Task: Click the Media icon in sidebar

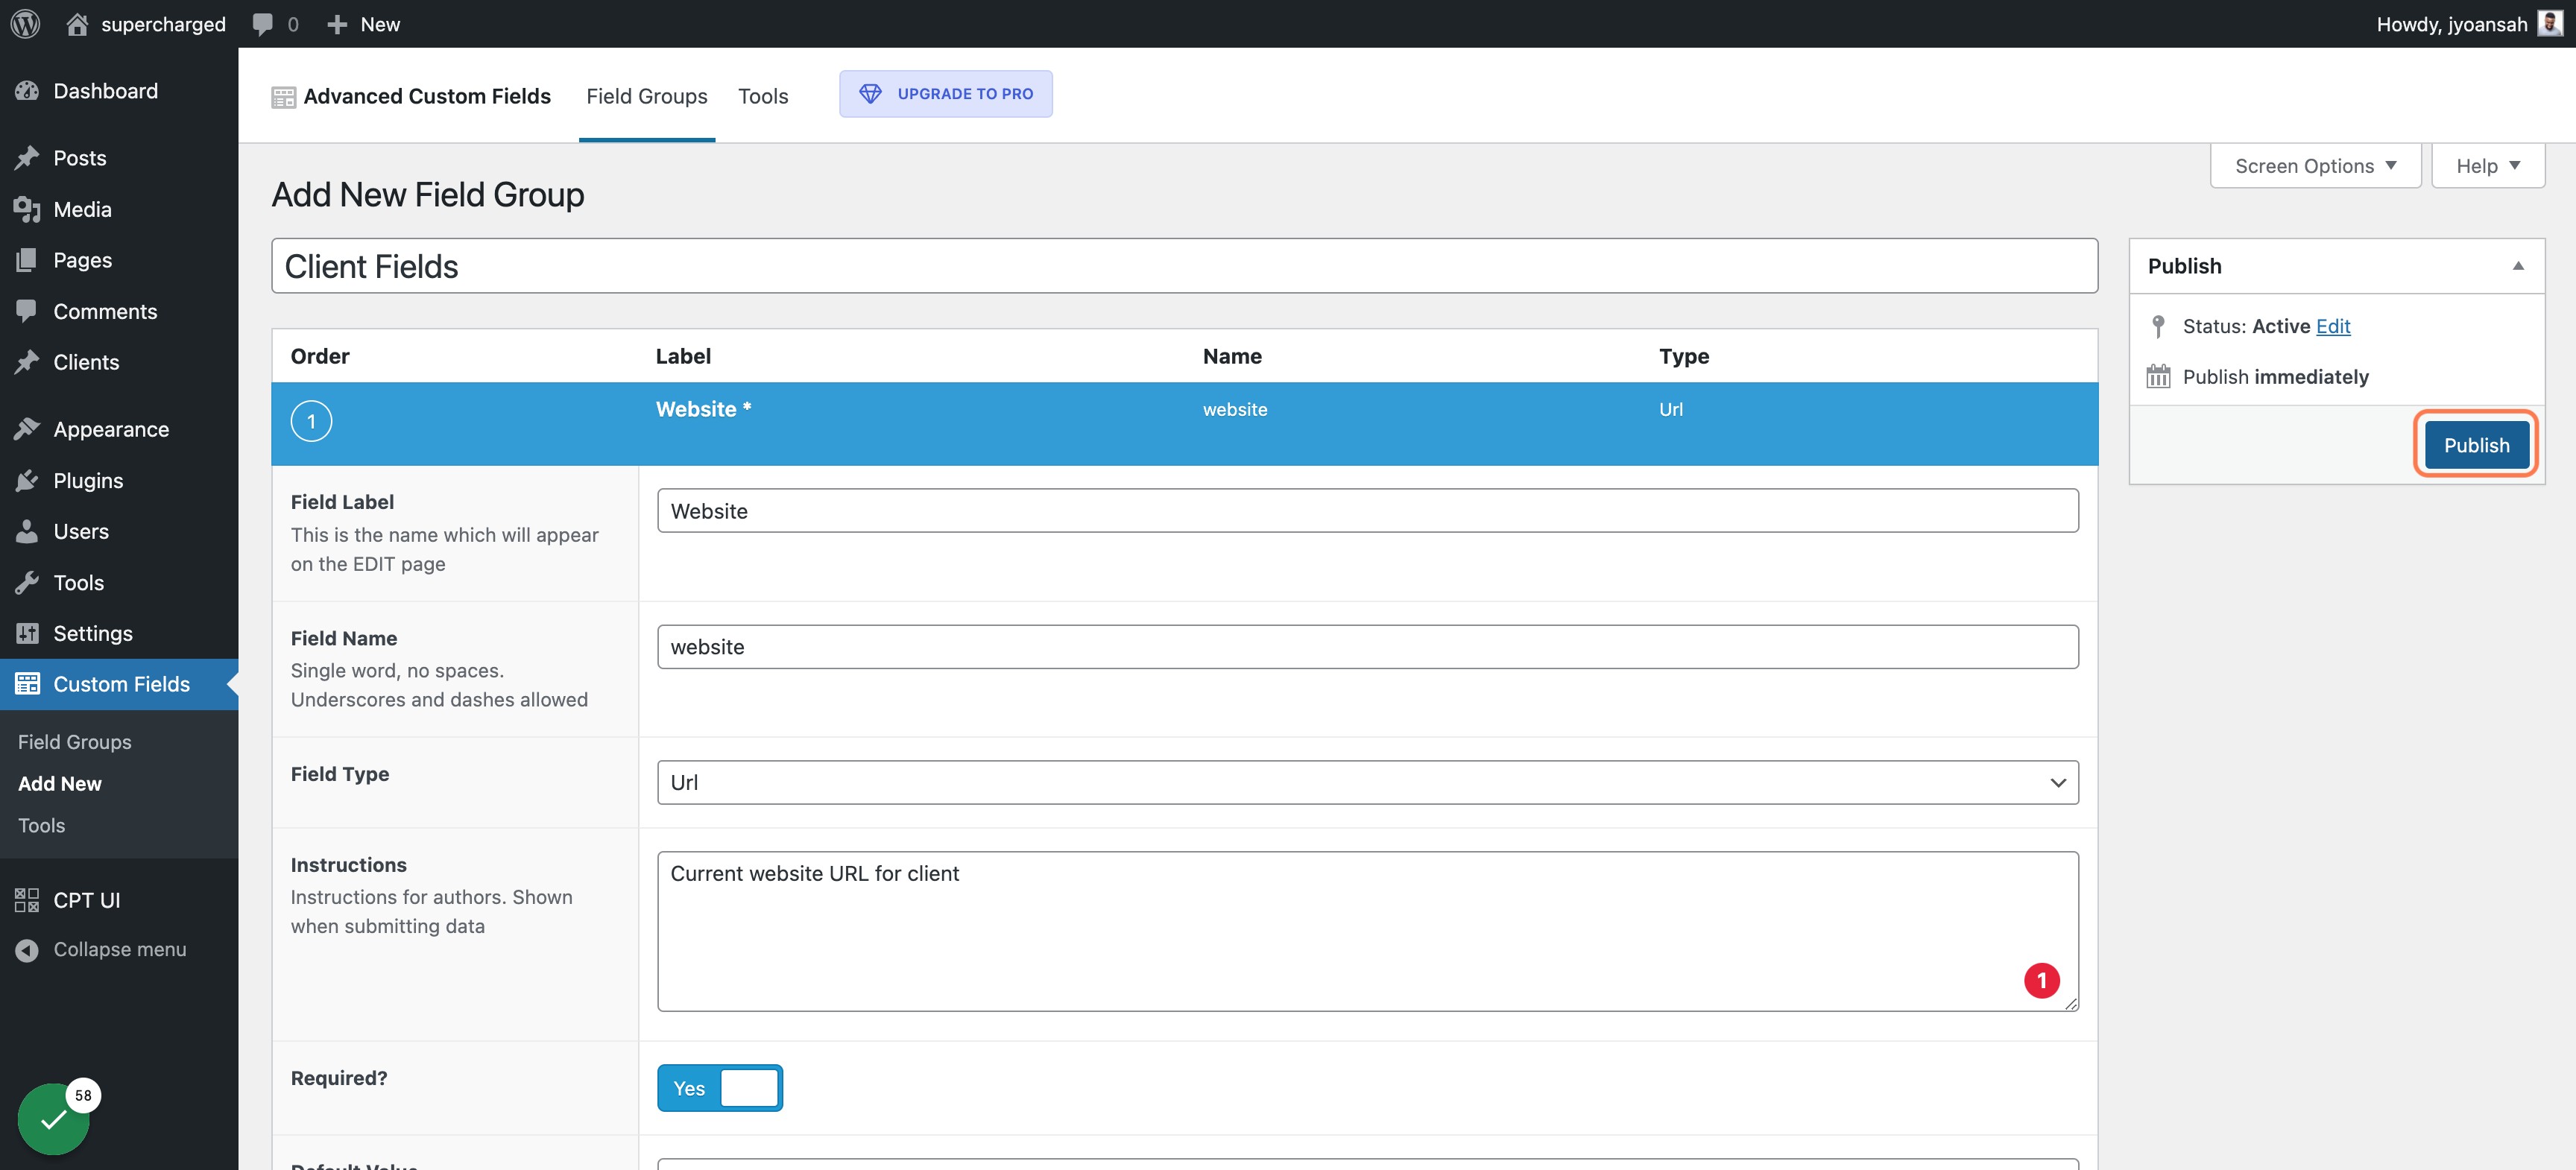Action: (27, 209)
